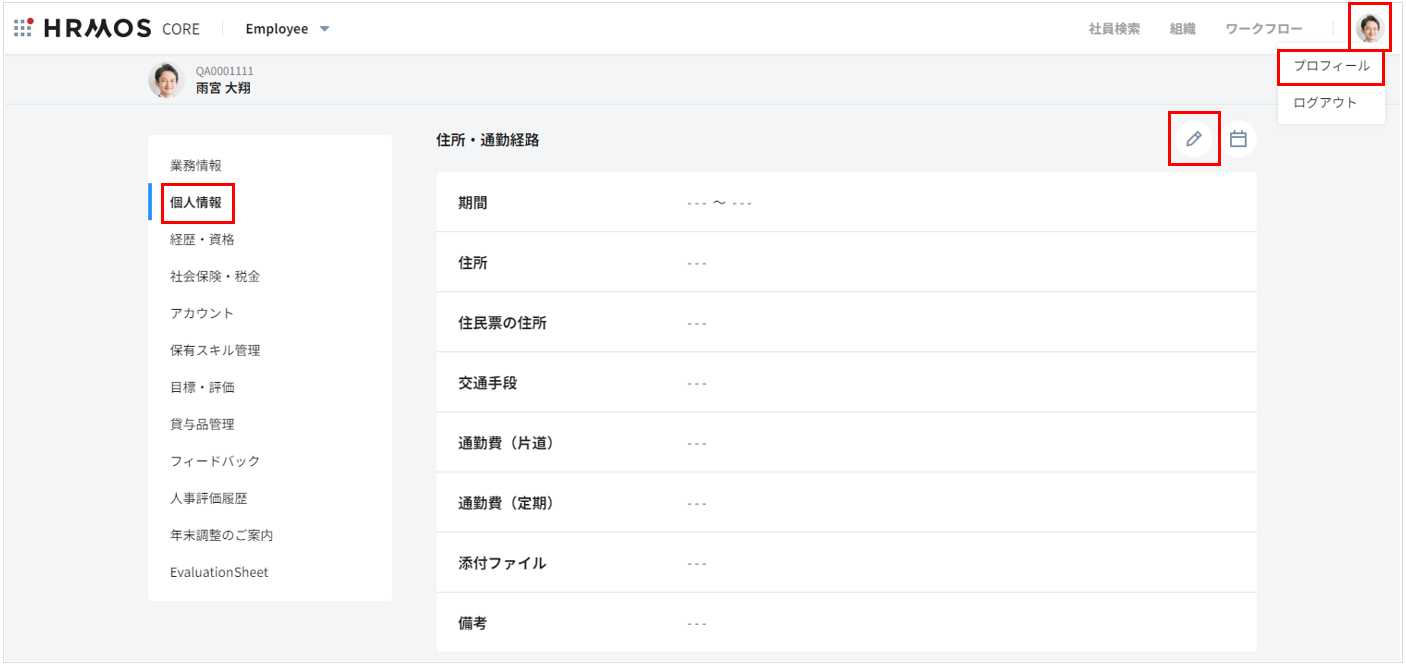Select プロフィール from the user menu

pyautogui.click(x=1331, y=66)
